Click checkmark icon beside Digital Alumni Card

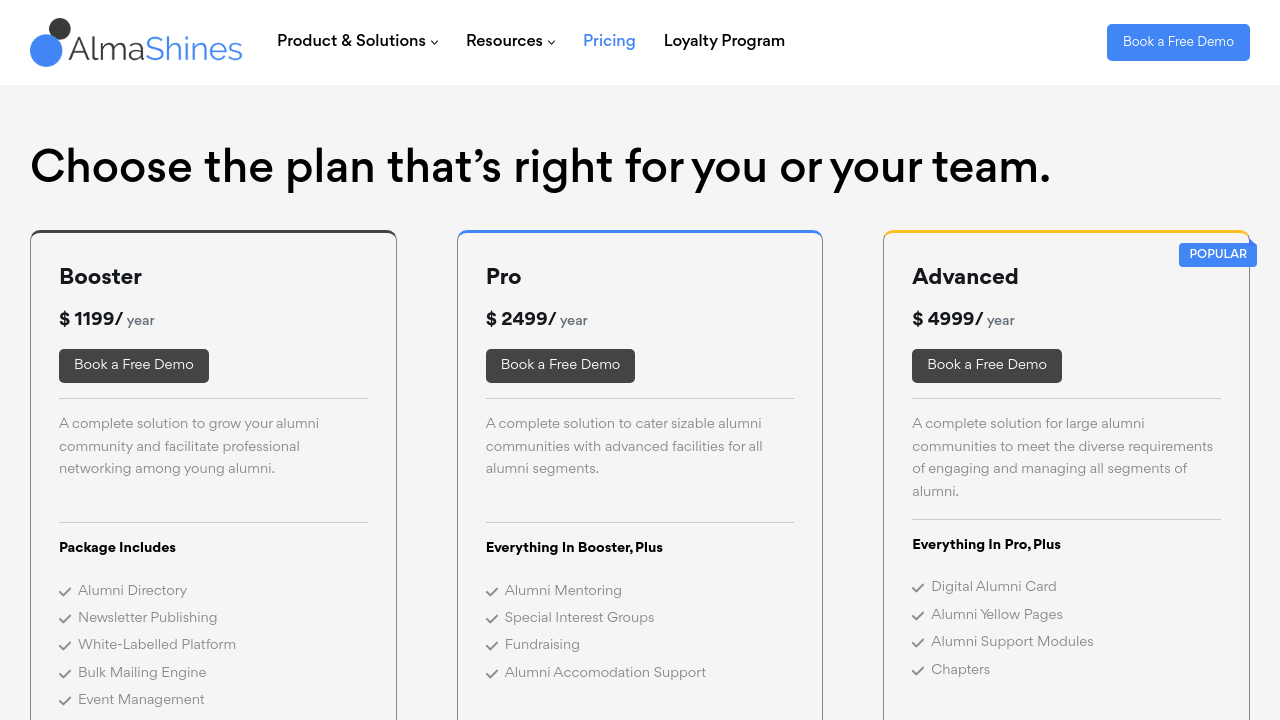pos(918,588)
